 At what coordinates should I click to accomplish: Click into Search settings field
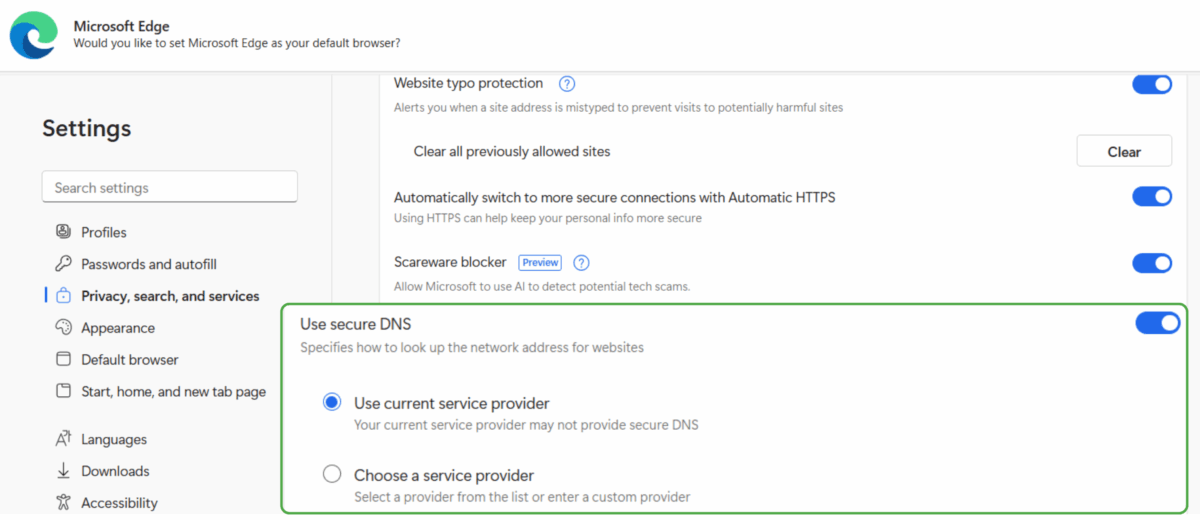pos(170,187)
